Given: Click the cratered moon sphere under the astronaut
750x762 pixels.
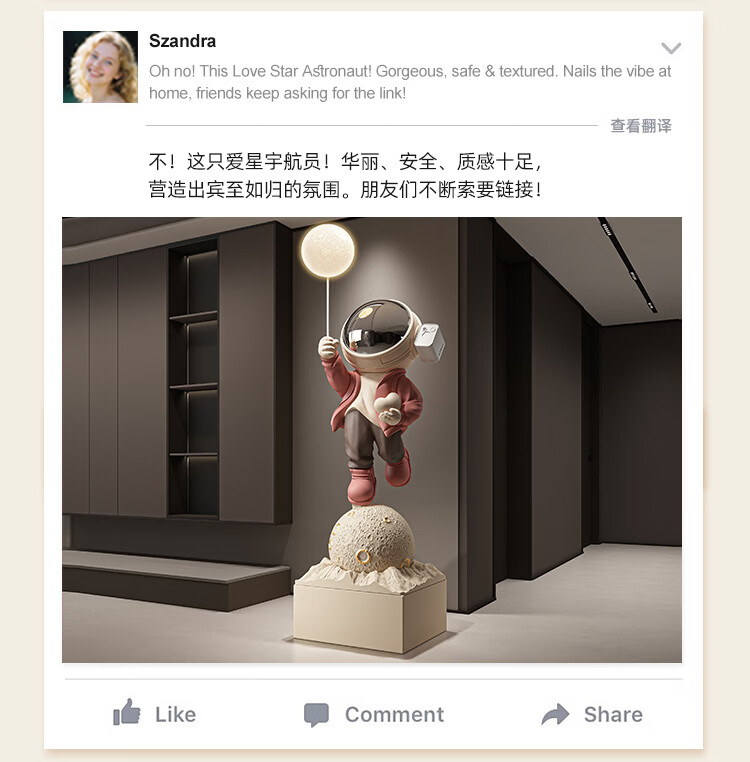Looking at the screenshot, I should pyautogui.click(x=371, y=538).
